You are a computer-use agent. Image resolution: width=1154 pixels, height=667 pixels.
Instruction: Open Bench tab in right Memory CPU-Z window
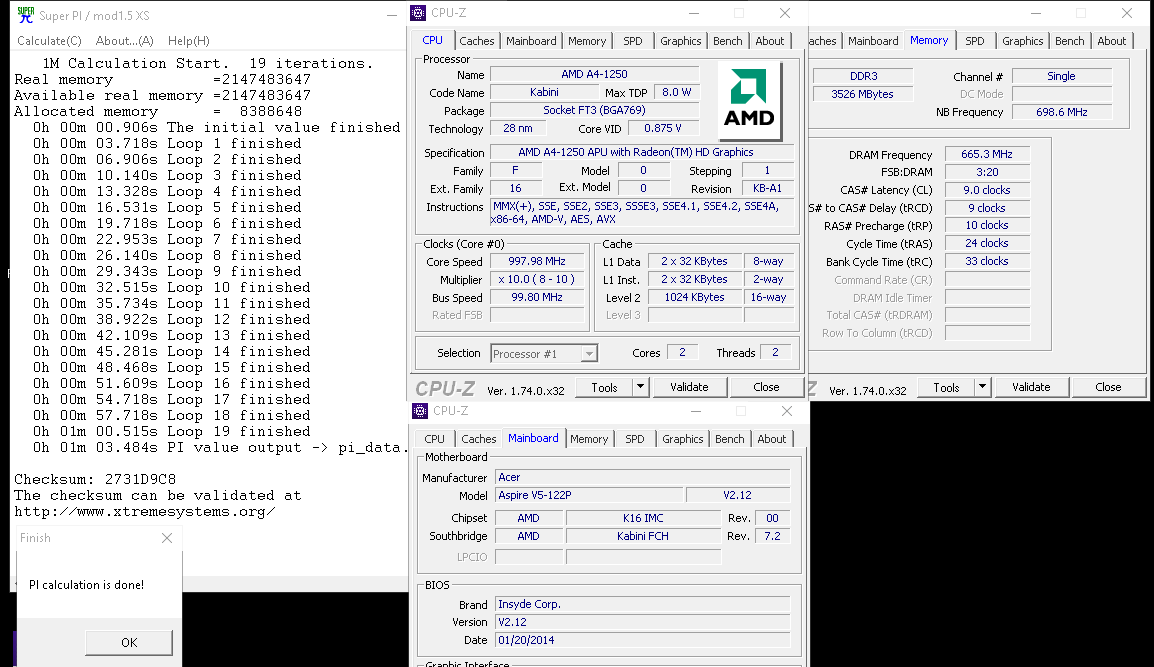1069,41
